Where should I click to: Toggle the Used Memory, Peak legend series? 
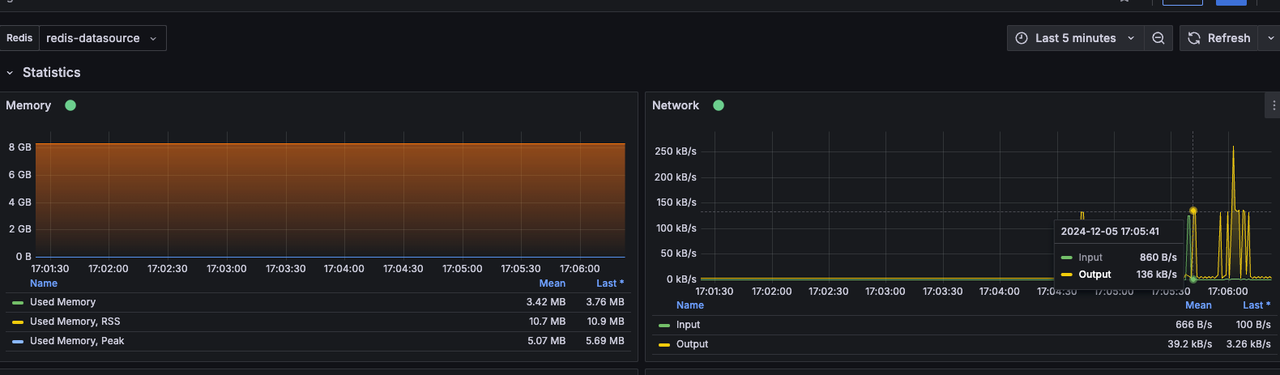[78, 341]
